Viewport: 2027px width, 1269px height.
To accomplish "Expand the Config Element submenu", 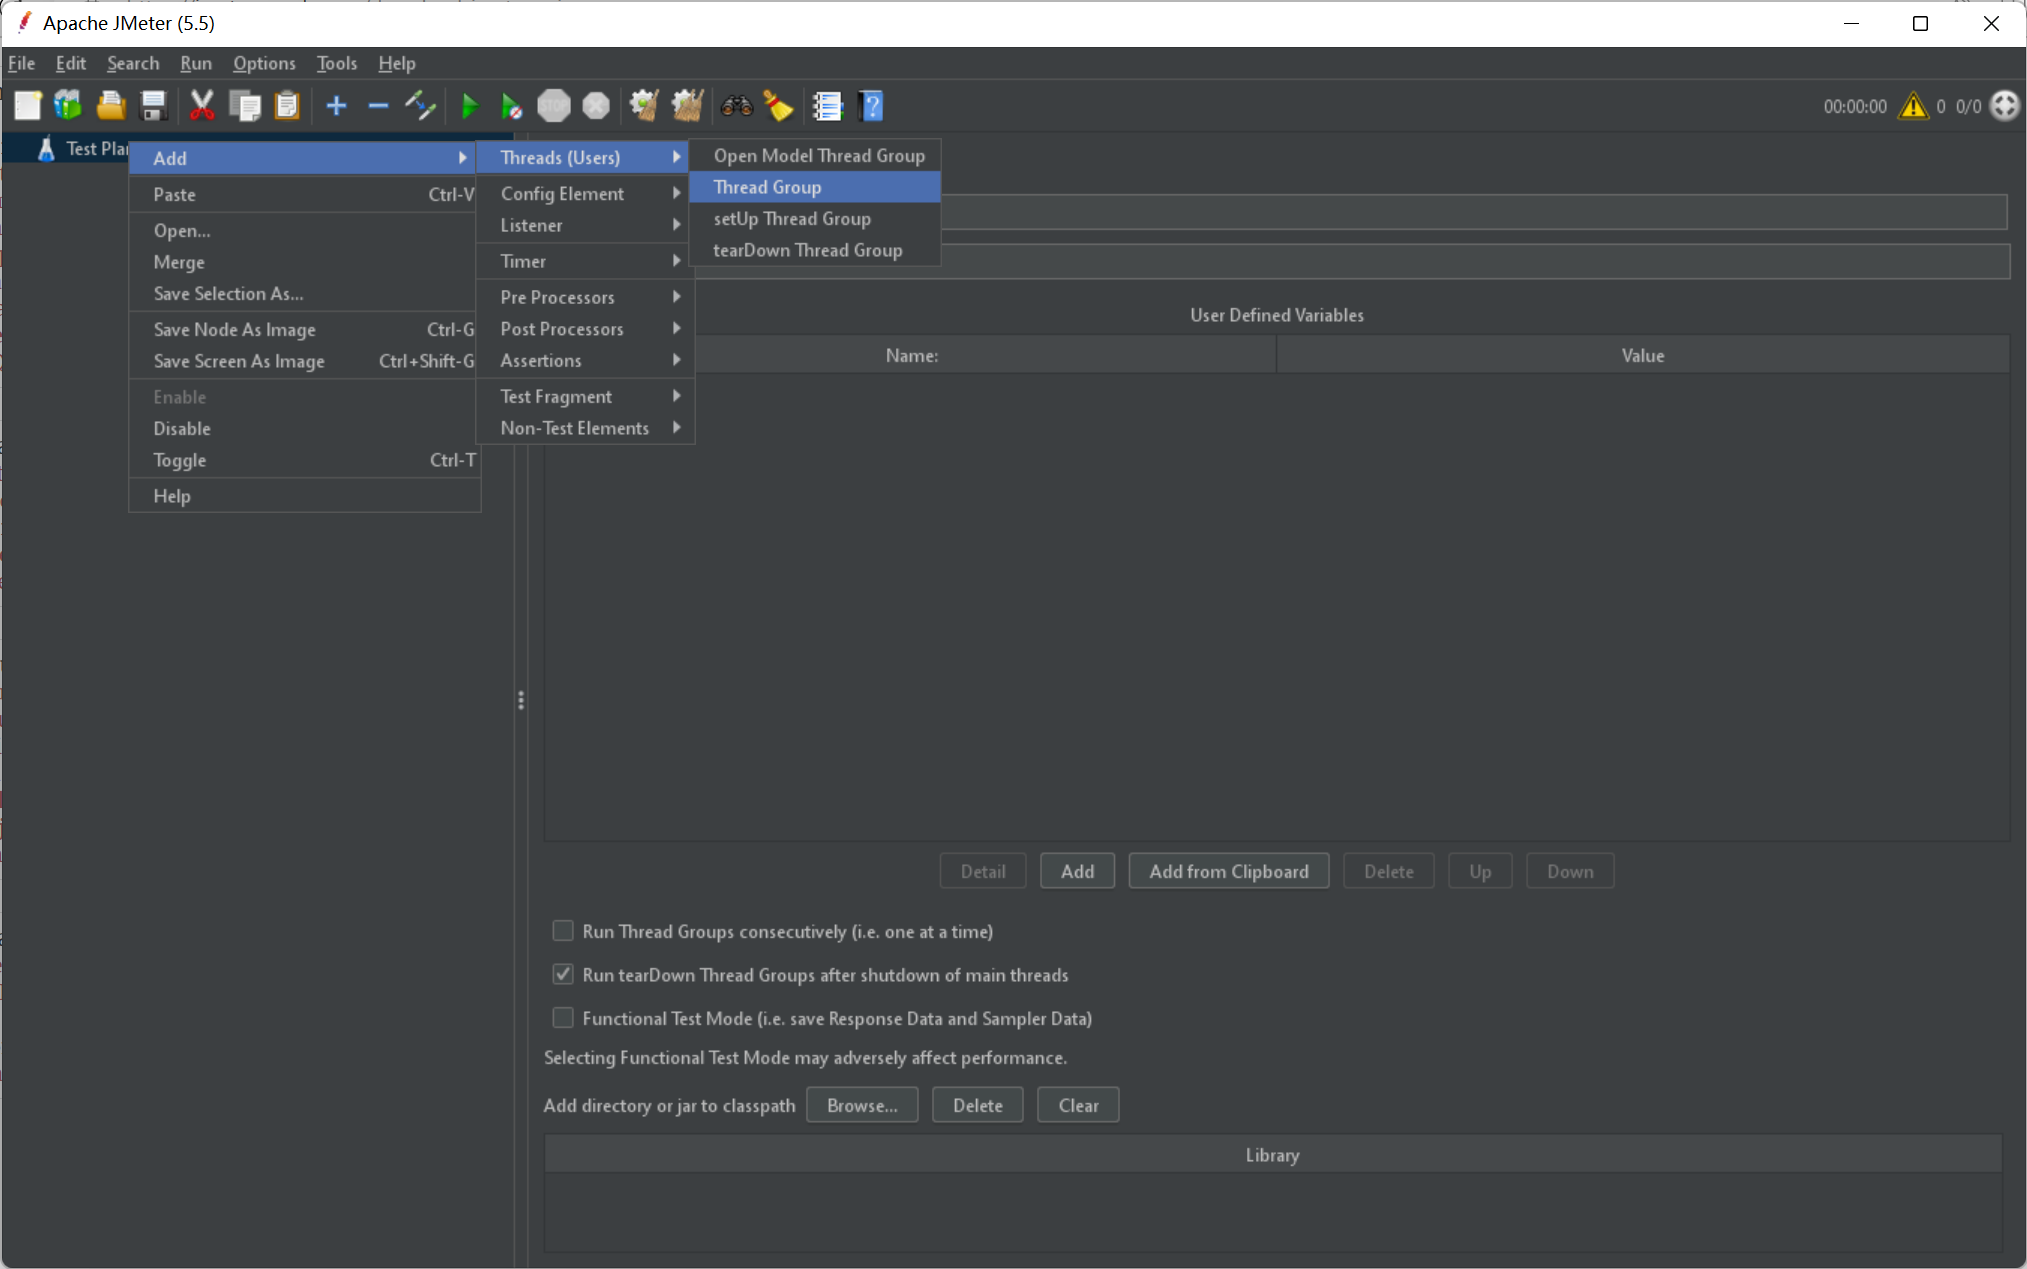I will point(561,193).
